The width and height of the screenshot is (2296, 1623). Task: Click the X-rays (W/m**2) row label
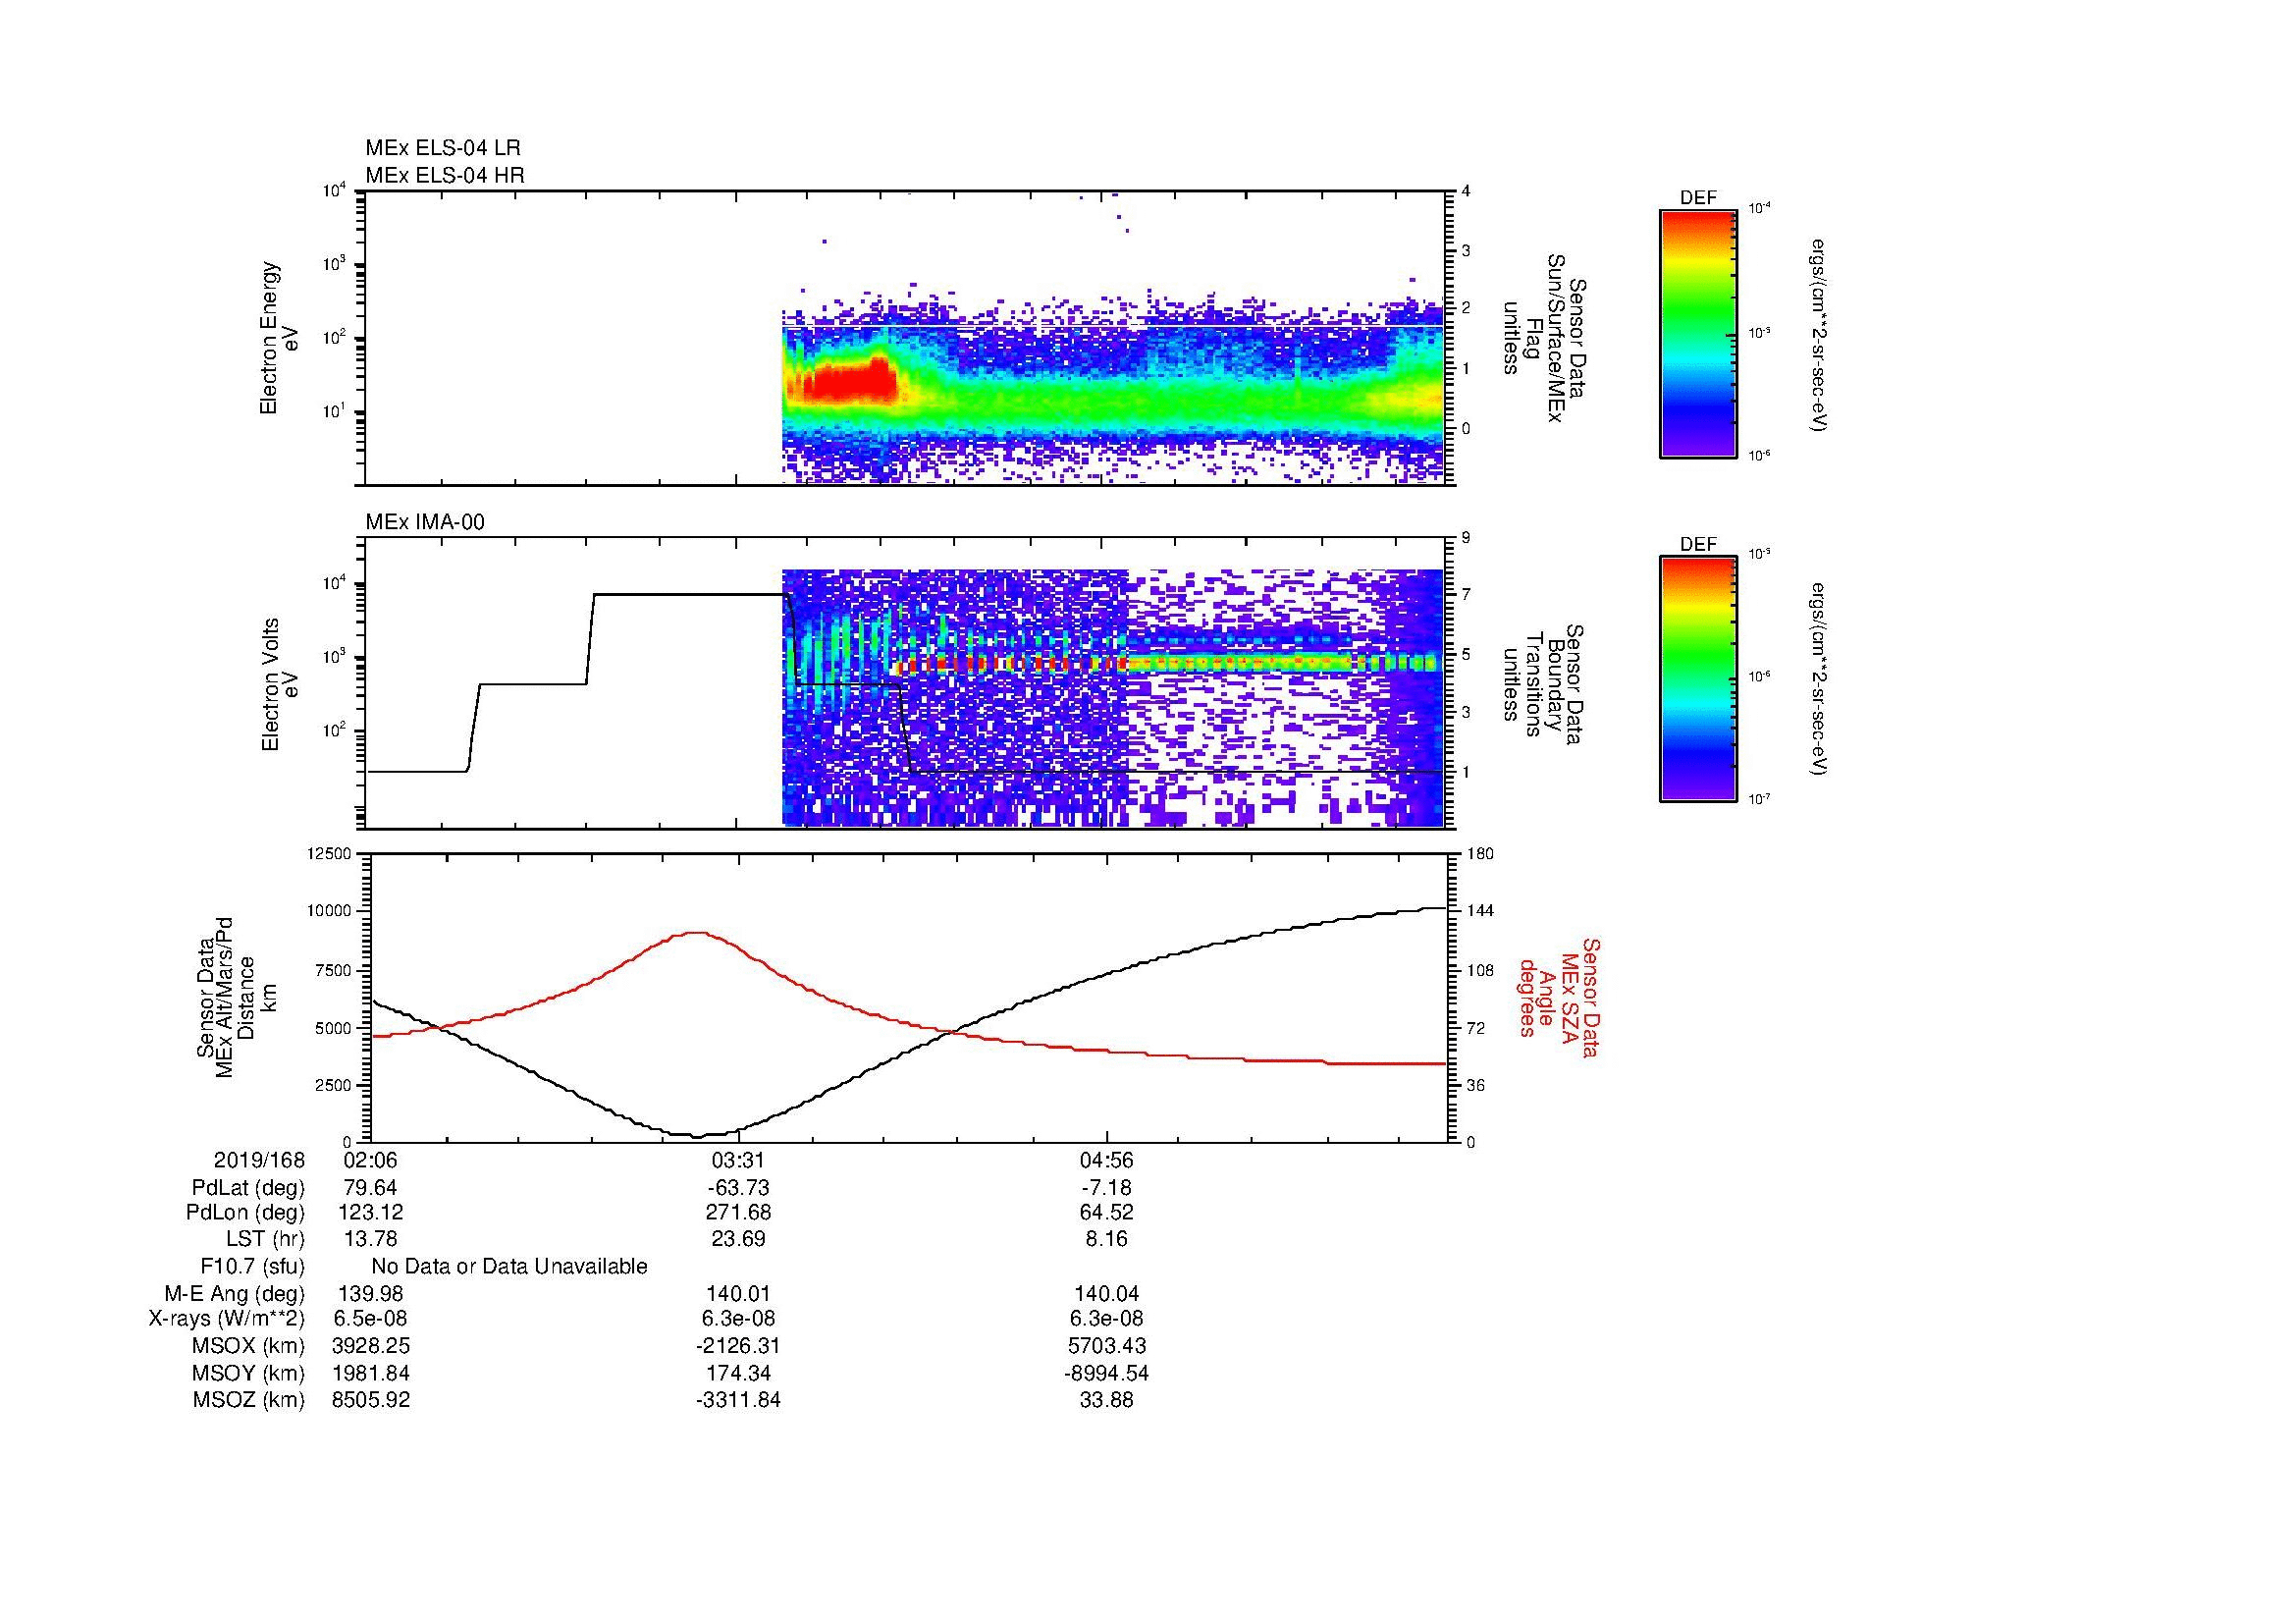click(x=227, y=1320)
